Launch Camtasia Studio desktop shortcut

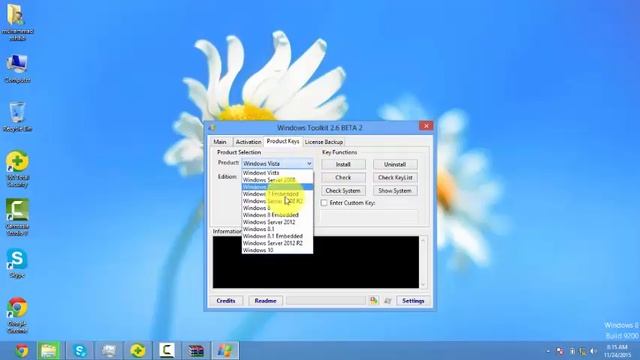17,217
